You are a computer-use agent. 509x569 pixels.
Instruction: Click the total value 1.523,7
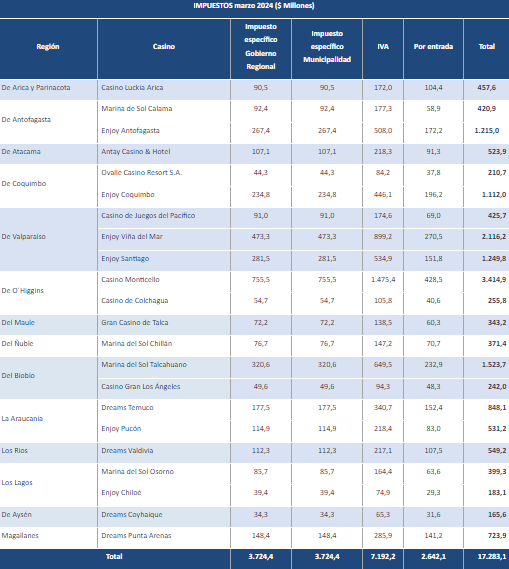pyautogui.click(x=494, y=364)
